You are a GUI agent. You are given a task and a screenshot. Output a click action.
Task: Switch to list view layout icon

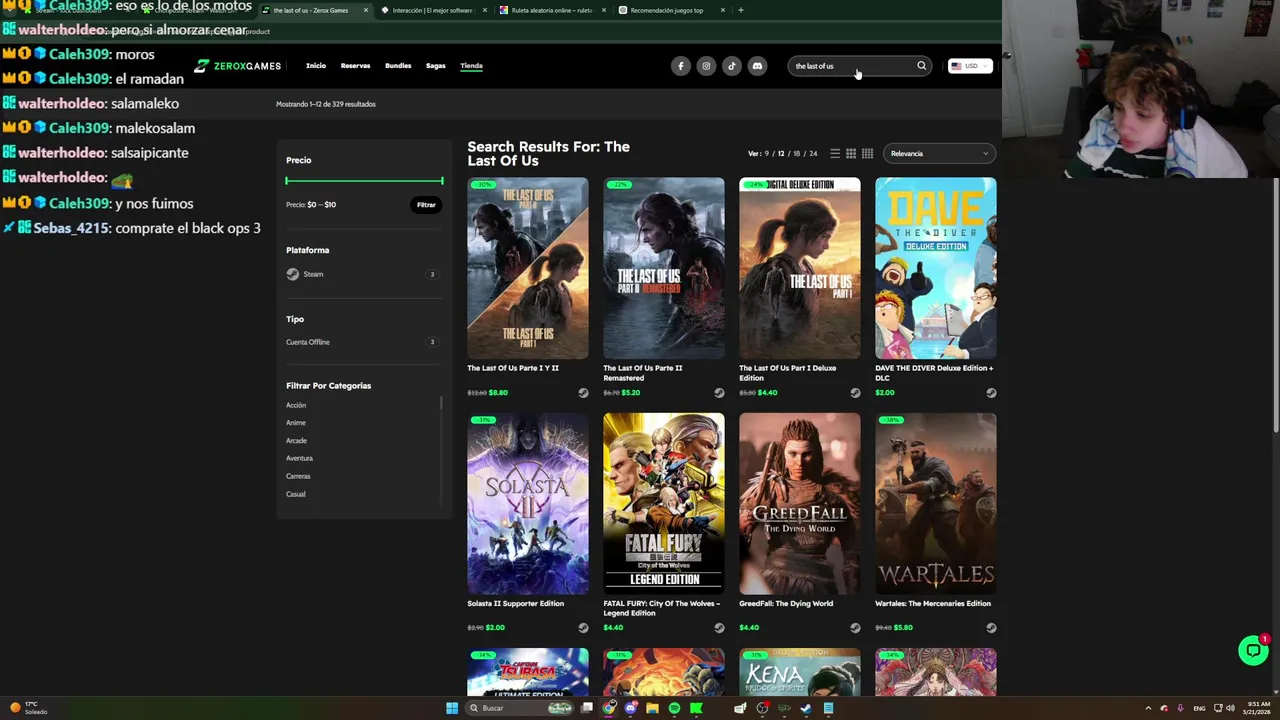(835, 153)
